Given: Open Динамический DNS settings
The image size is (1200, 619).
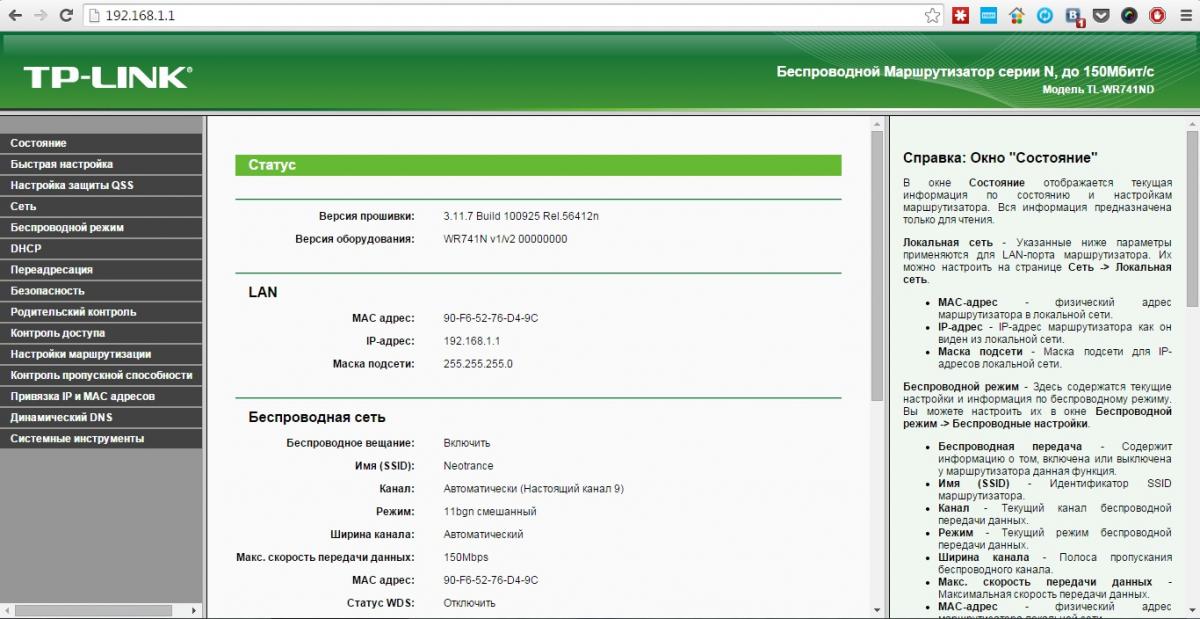Looking at the screenshot, I should 61,417.
